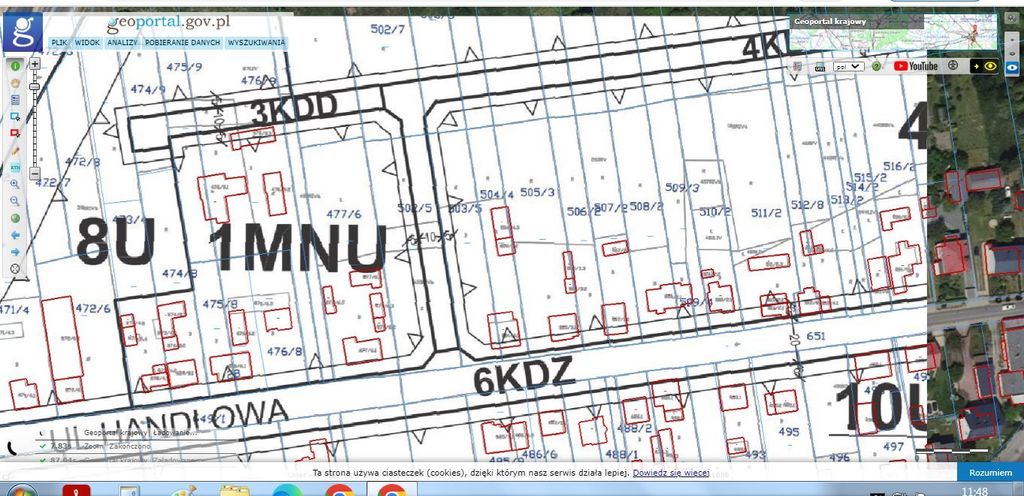Click the blue right arrow next view
1024x496 pixels.
16,251
